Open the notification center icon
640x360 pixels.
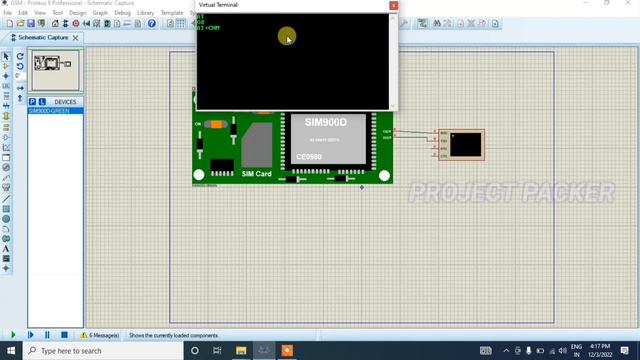click(x=624, y=351)
